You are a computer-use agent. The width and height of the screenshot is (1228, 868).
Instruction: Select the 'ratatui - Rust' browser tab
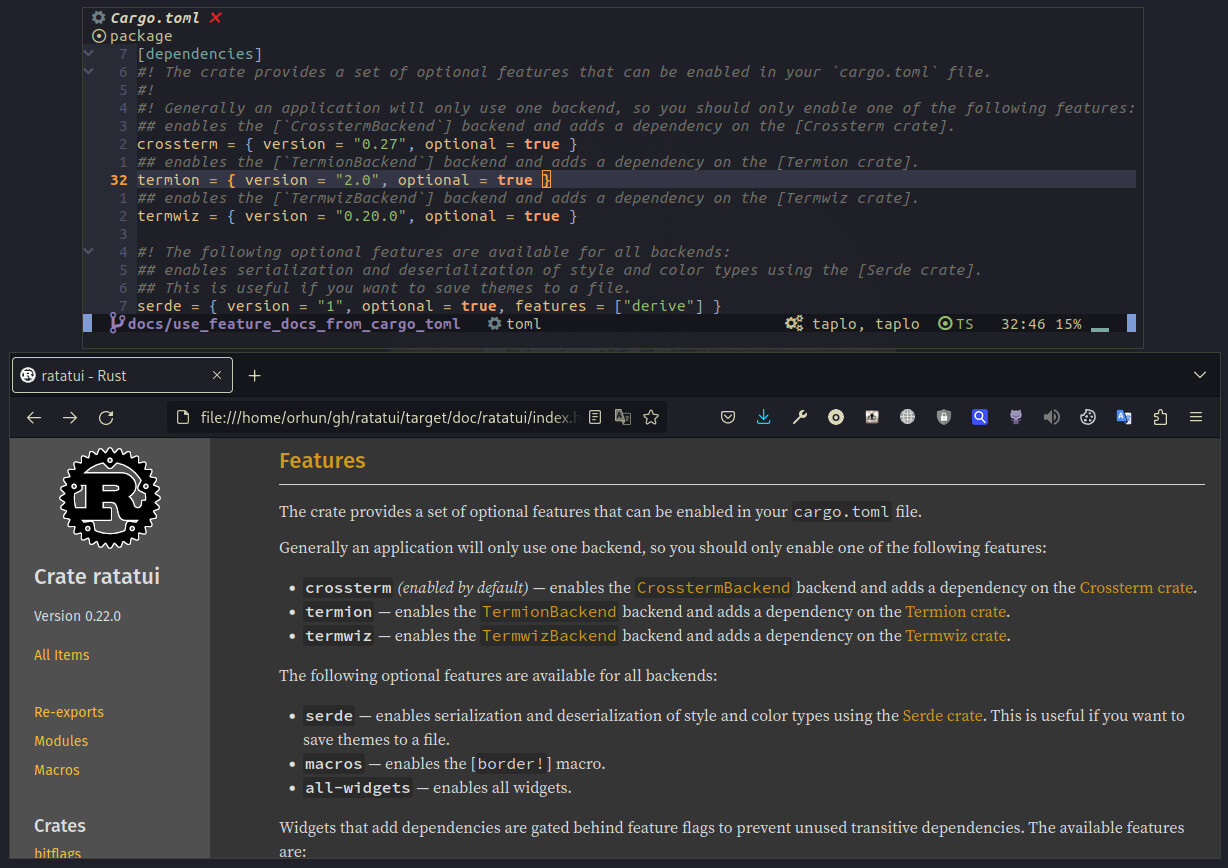[122, 375]
